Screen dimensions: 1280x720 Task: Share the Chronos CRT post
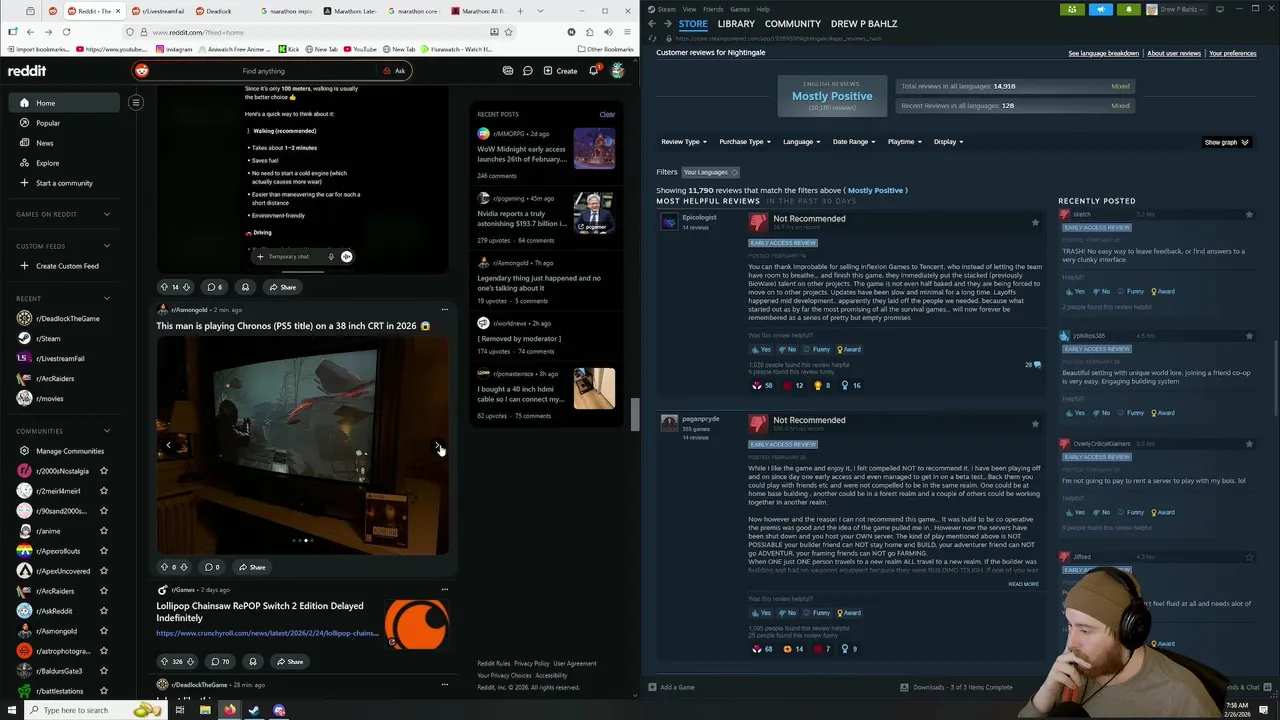pyautogui.click(x=250, y=567)
